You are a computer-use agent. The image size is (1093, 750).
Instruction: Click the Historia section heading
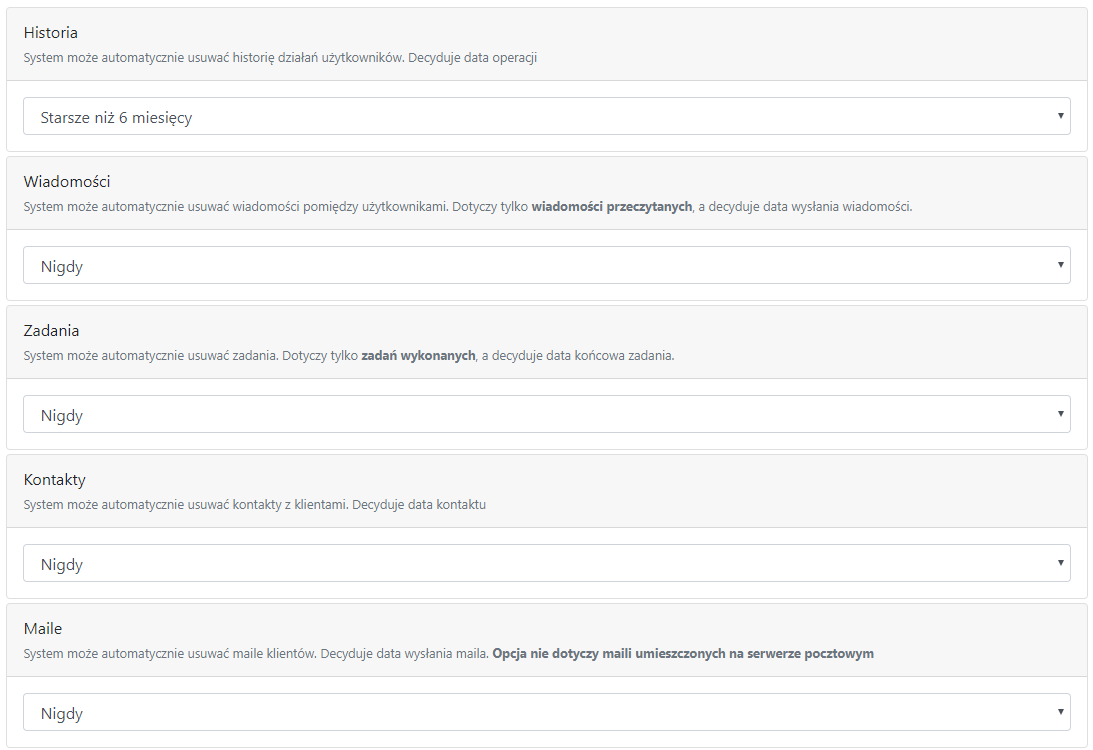(x=51, y=33)
